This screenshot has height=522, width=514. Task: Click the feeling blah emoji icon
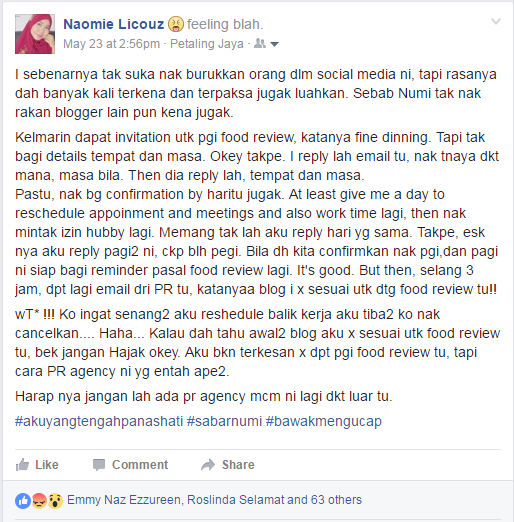pos(176,24)
